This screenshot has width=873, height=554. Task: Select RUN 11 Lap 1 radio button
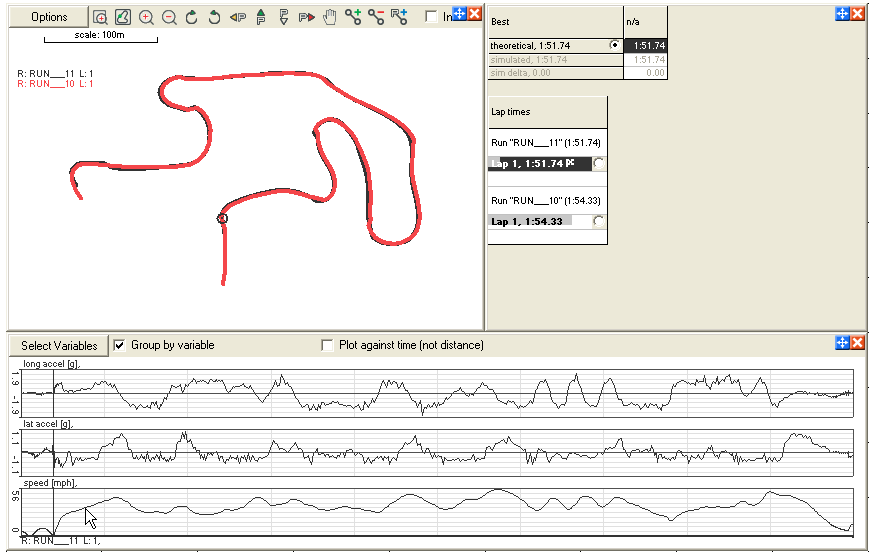point(599,163)
